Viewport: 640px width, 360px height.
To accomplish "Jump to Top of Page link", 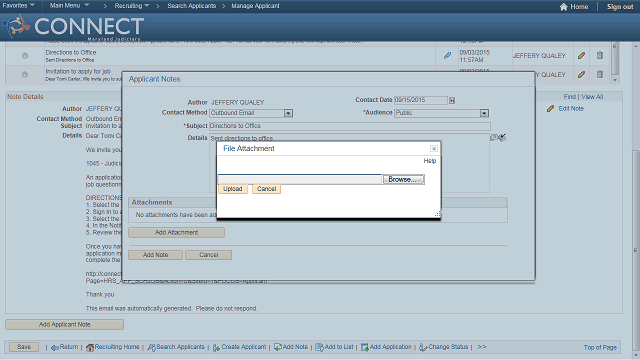I will pyautogui.click(x=600, y=347).
